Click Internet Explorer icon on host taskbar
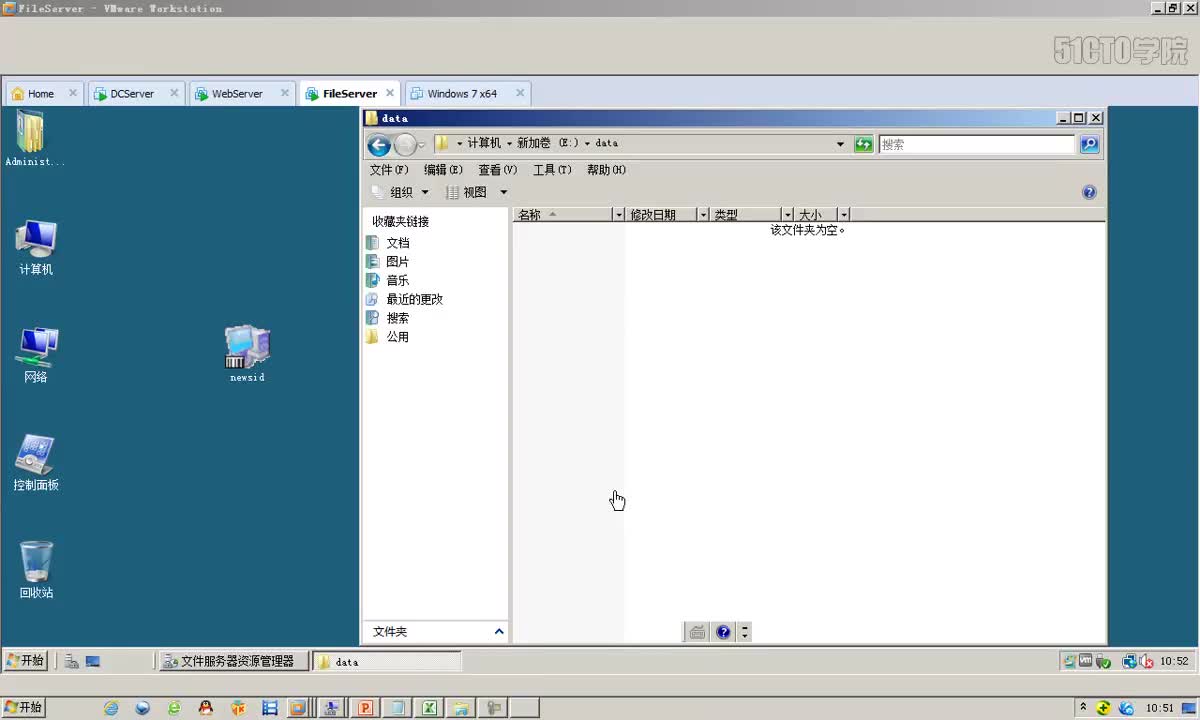1200x720 pixels. point(111,708)
